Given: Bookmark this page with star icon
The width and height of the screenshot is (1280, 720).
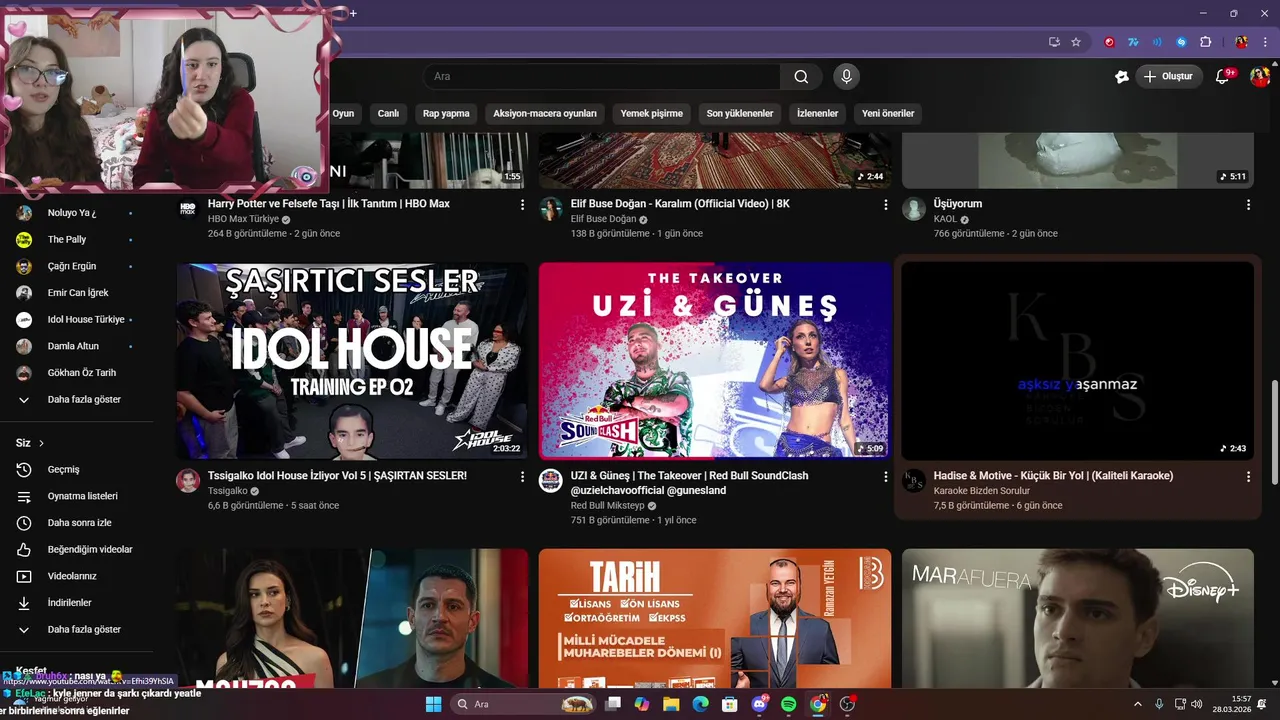Looking at the screenshot, I should 1076,42.
